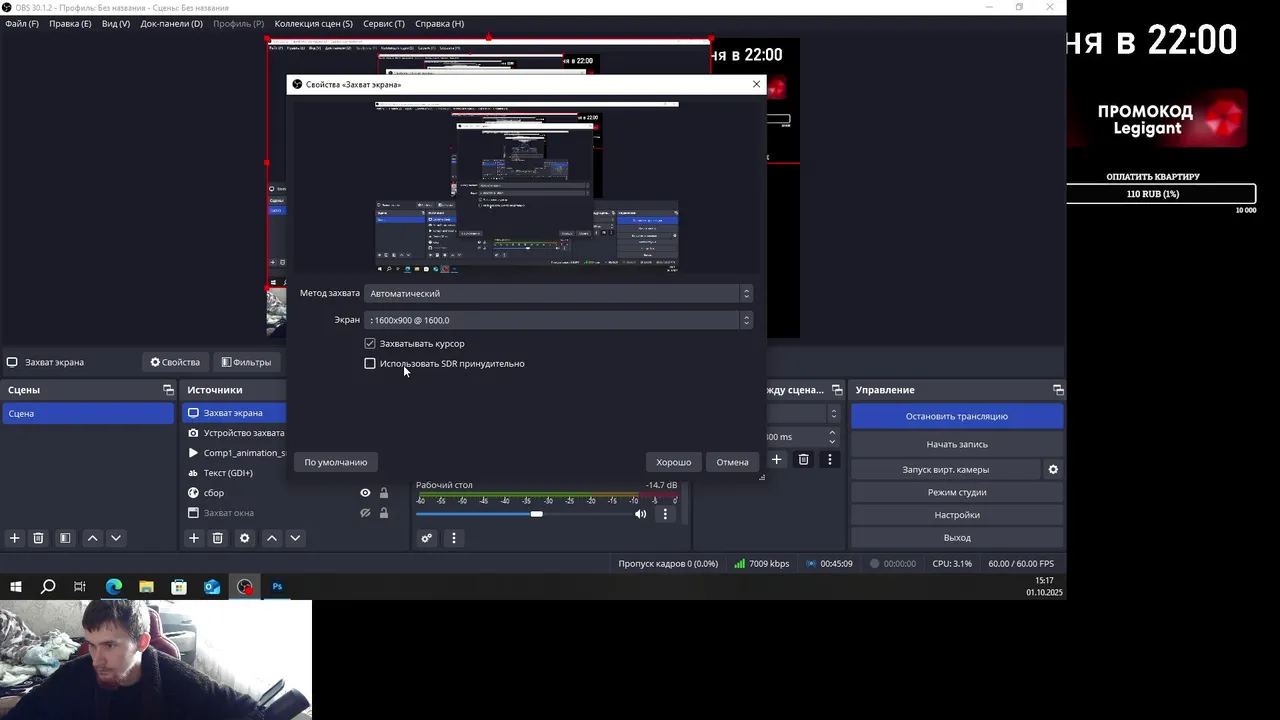This screenshot has height=720, width=1280.
Task: Add a new scene with the Scenes plus icon
Action: 14,538
